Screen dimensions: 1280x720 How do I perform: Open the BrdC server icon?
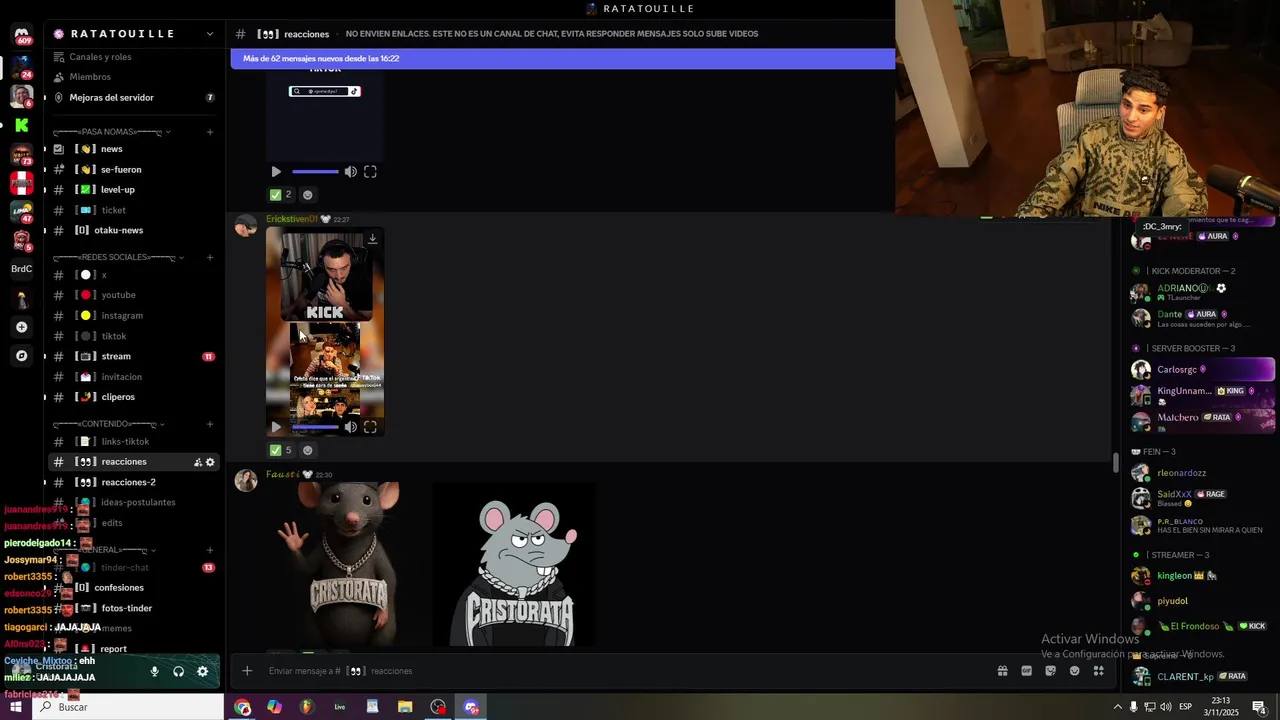[x=21, y=269]
